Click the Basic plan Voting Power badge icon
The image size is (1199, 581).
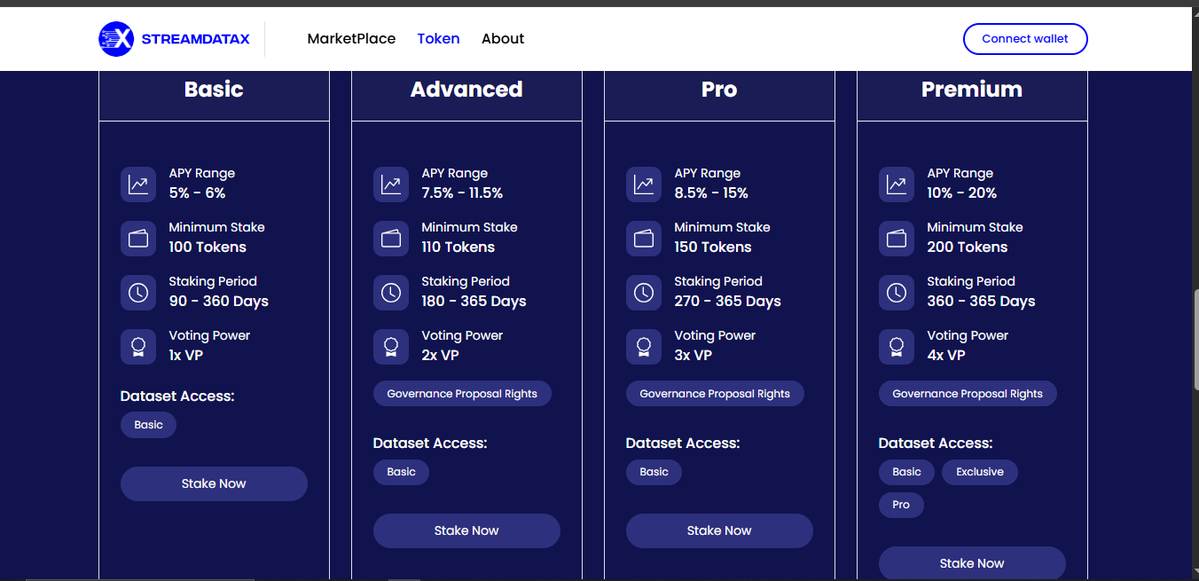138,347
